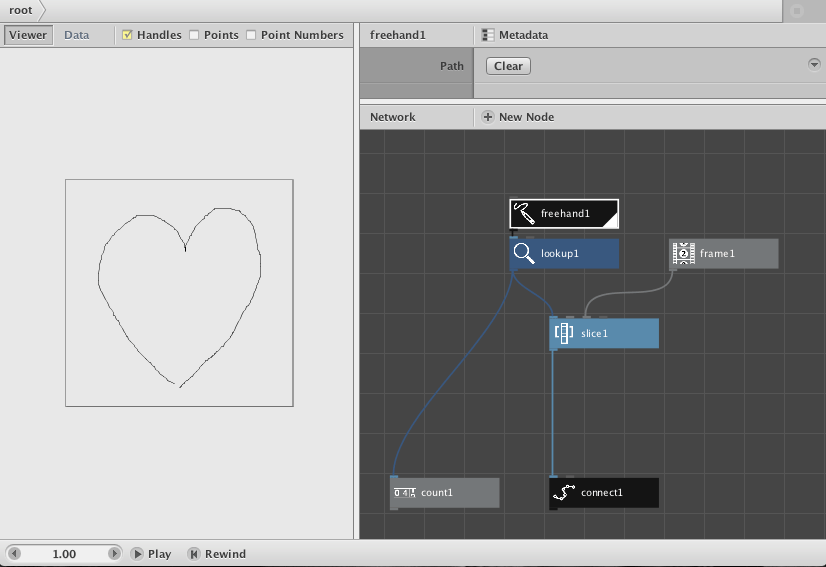
Task: Select the connect1 node label
Action: coord(602,493)
